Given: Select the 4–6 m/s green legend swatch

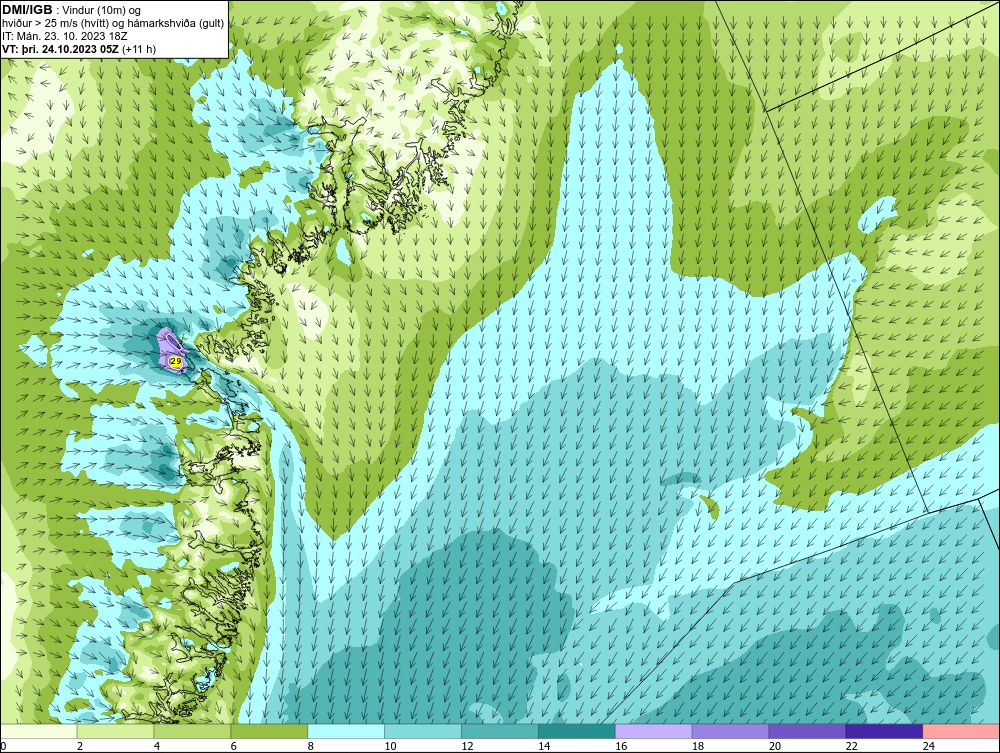Looking at the screenshot, I should coord(192,731).
